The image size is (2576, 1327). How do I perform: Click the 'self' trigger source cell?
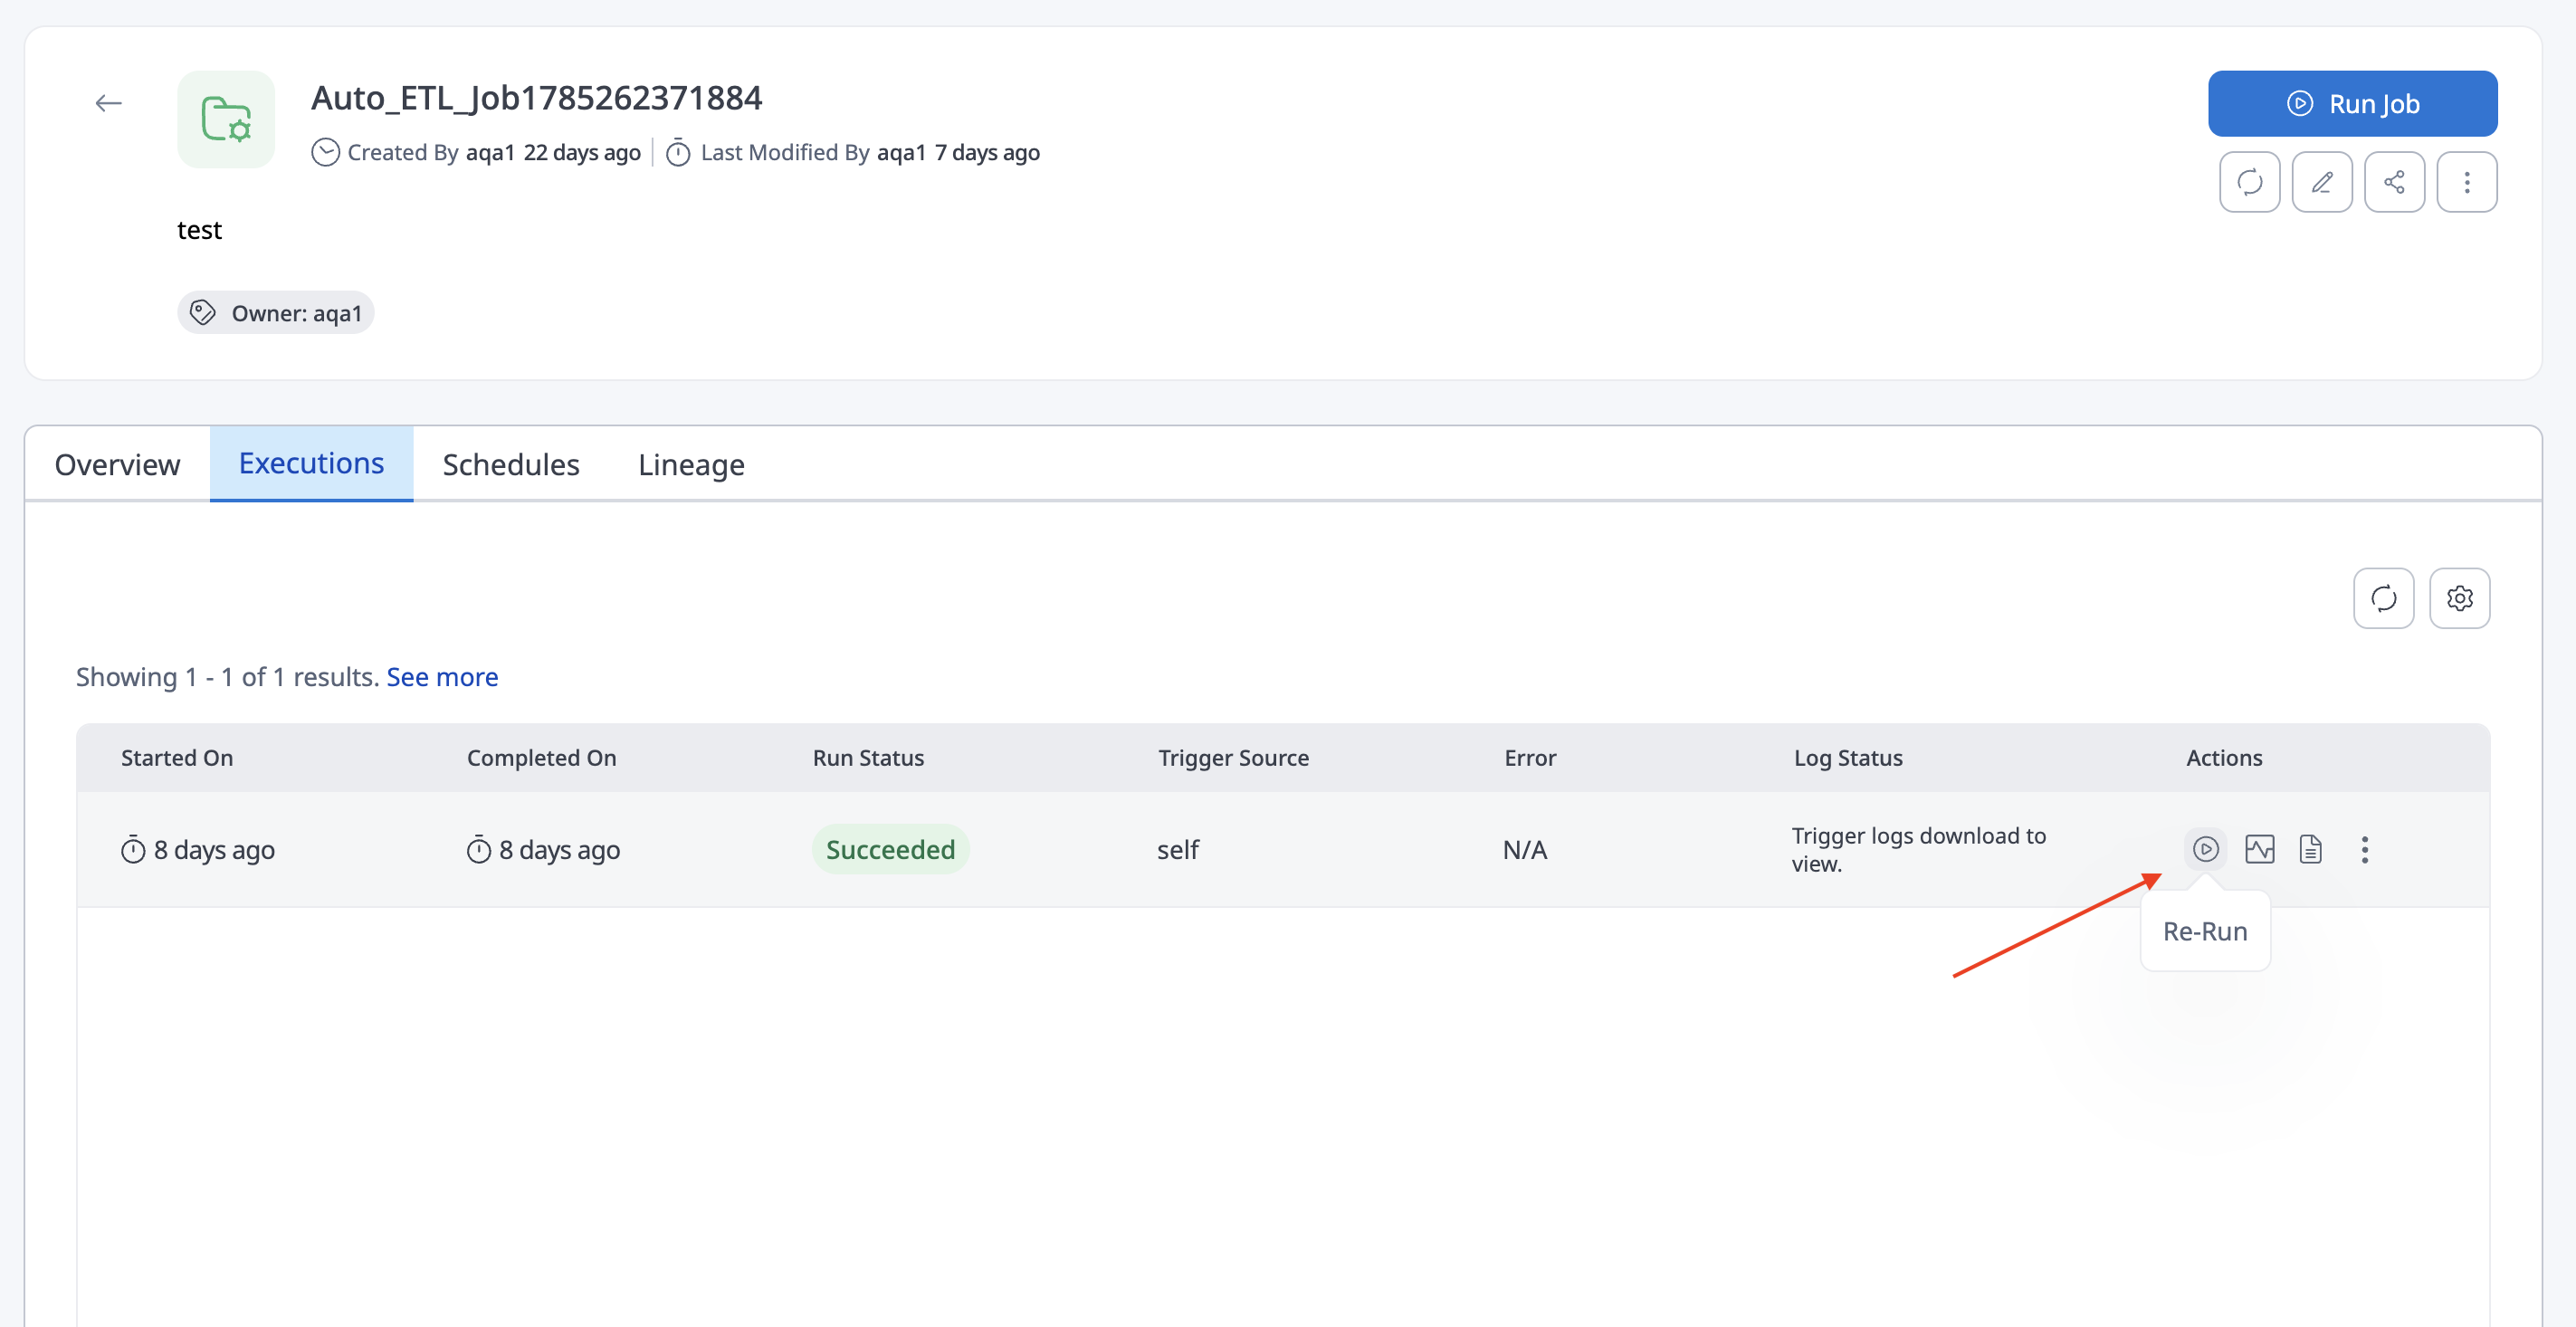[1178, 850]
